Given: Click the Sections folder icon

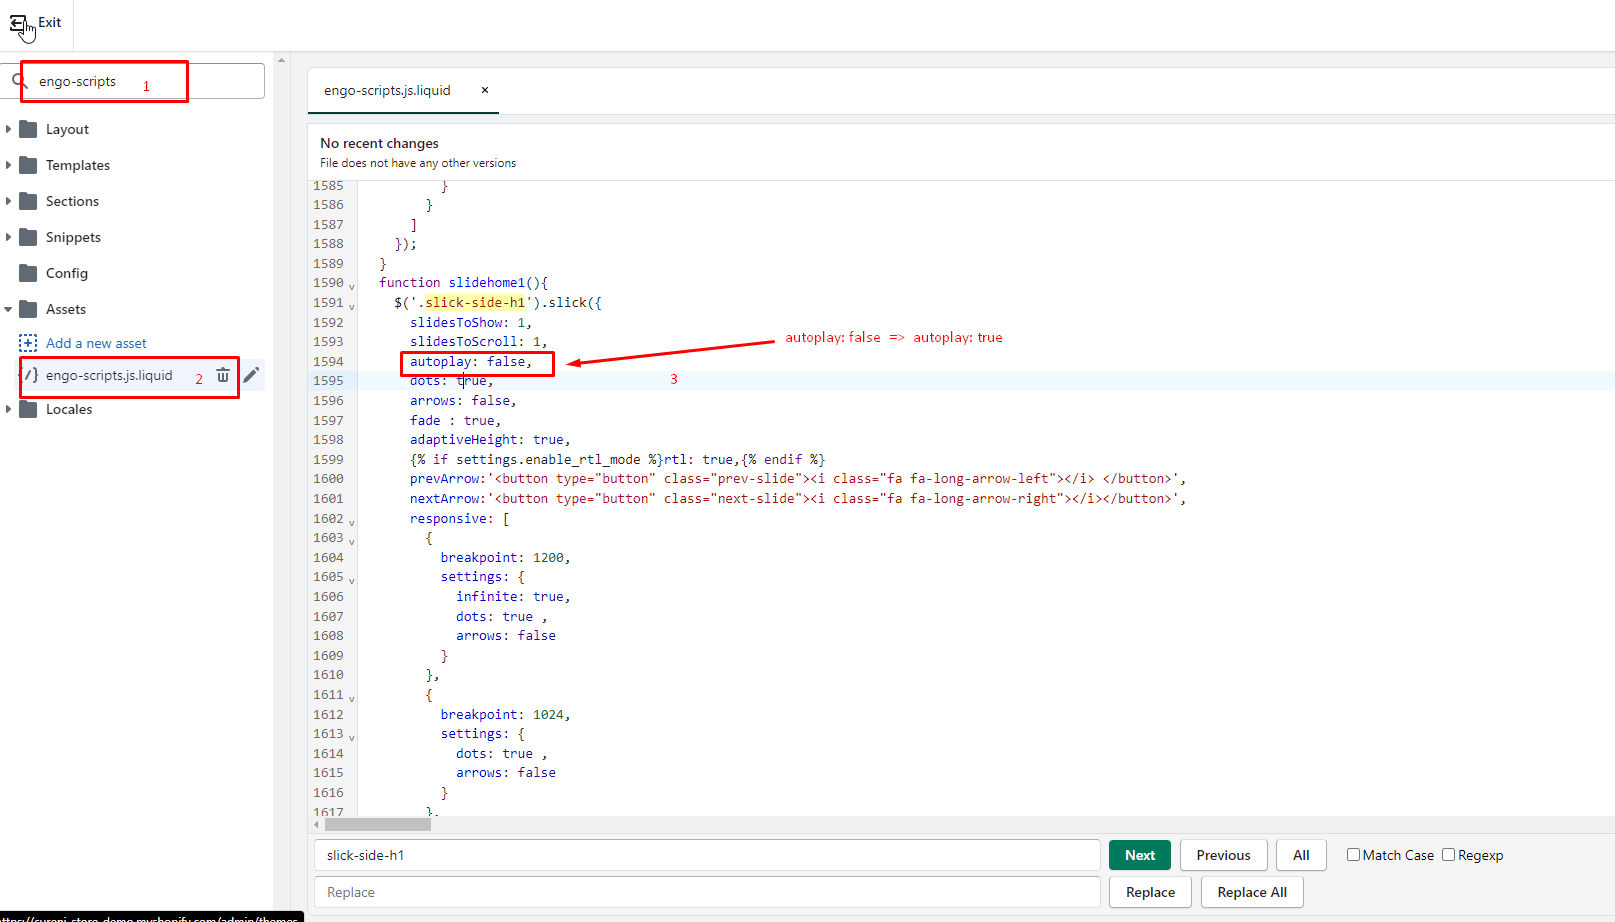Looking at the screenshot, I should [x=28, y=201].
